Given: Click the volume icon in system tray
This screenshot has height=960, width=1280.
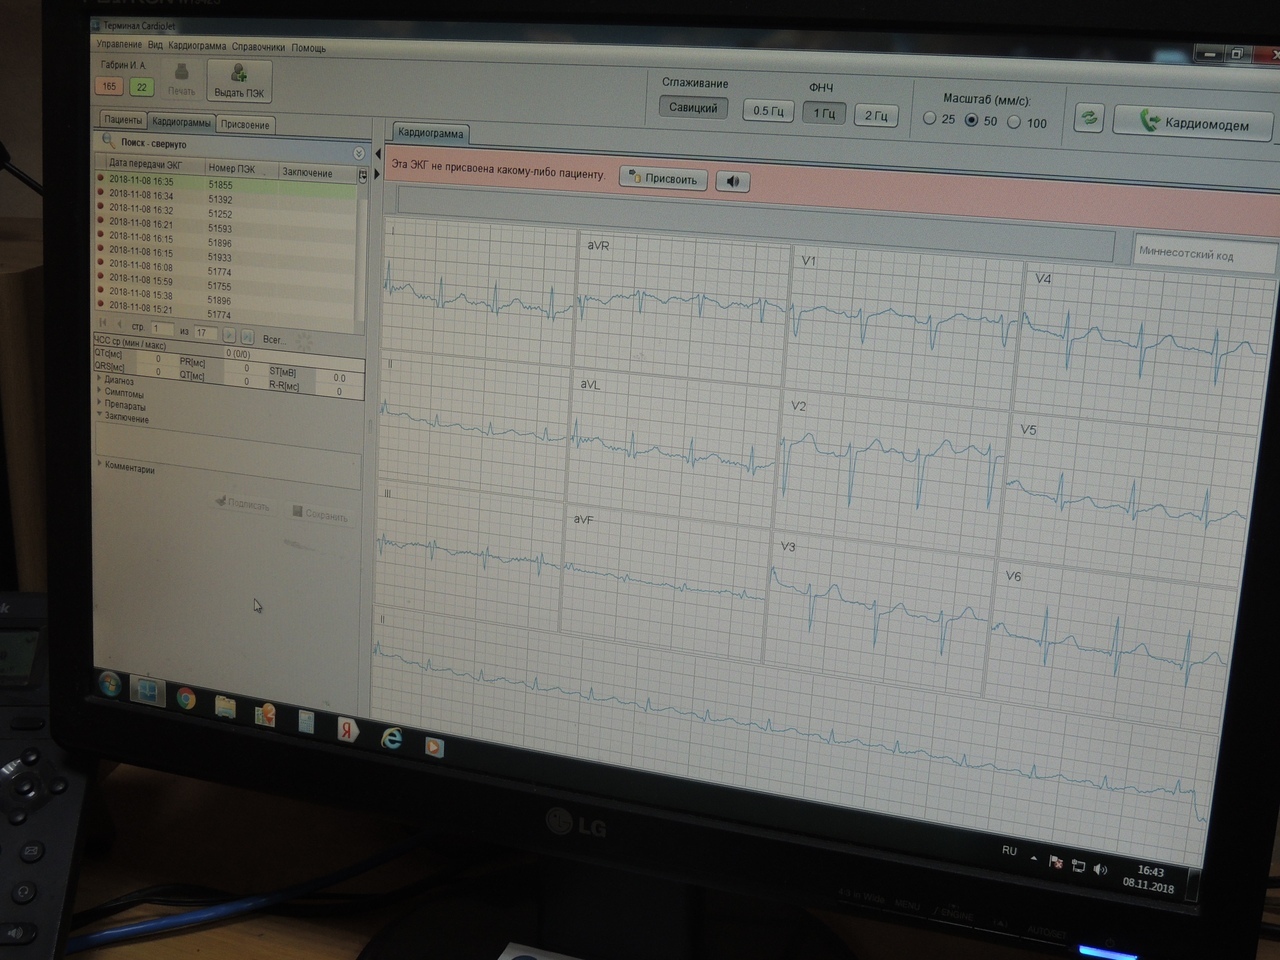Looking at the screenshot, I should pyautogui.click(x=1101, y=869).
